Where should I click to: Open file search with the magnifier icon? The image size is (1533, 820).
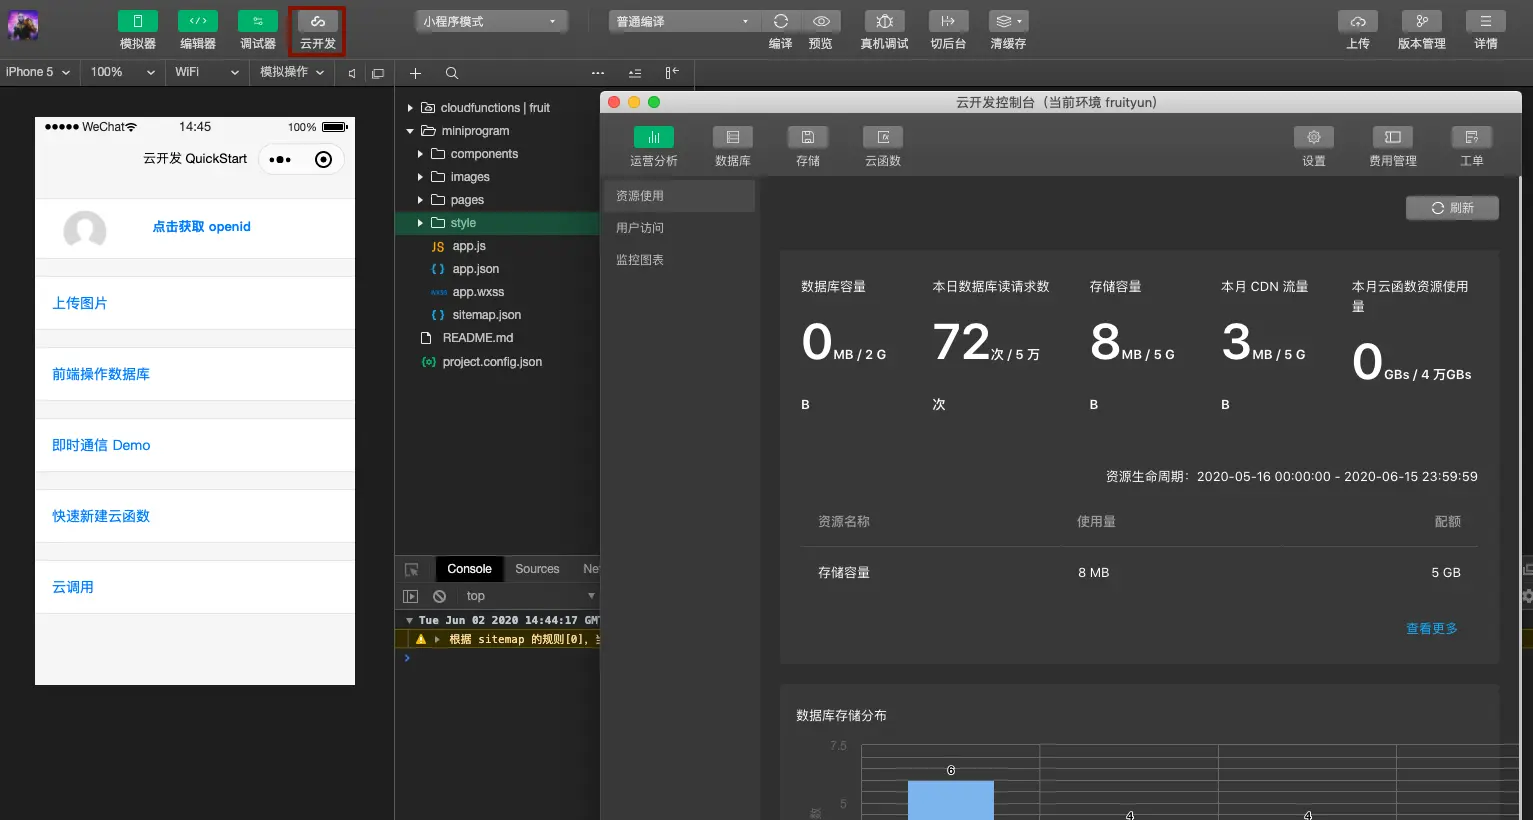click(452, 73)
